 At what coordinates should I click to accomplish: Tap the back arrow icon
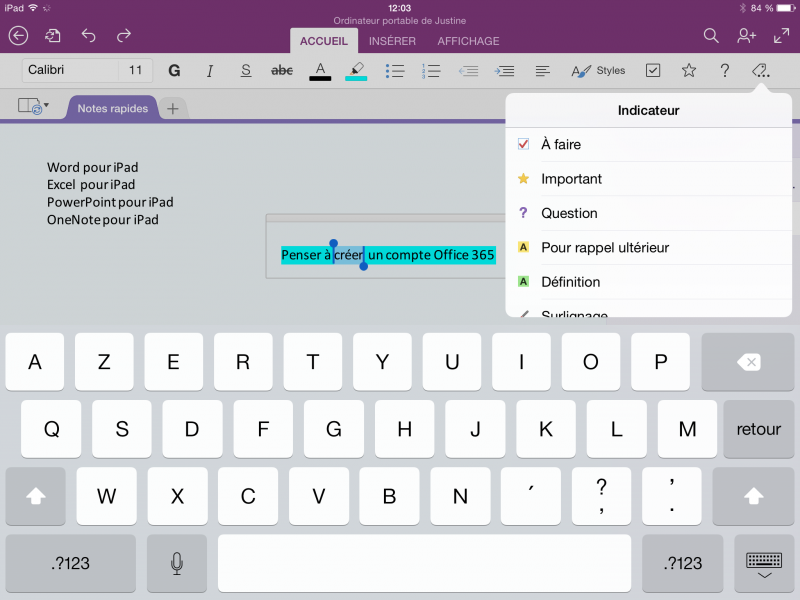[18, 36]
